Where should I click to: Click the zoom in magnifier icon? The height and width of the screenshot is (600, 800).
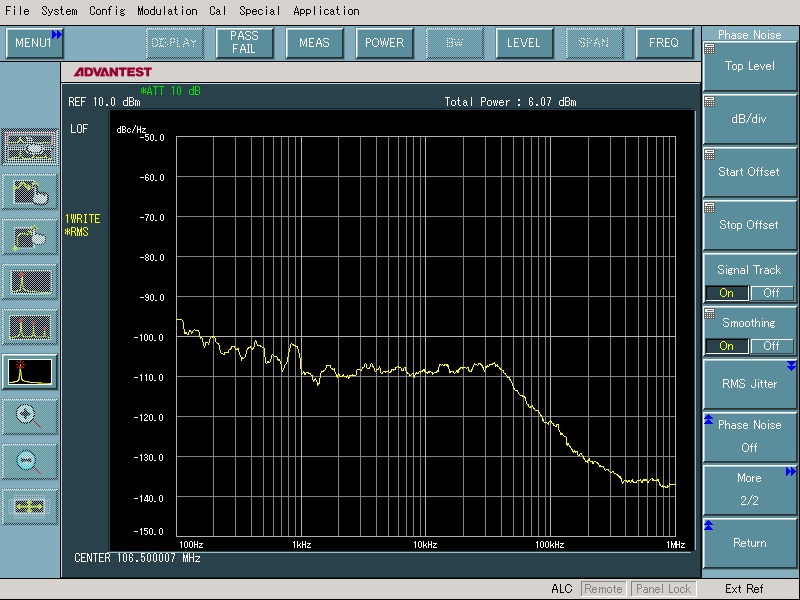[x=30, y=417]
